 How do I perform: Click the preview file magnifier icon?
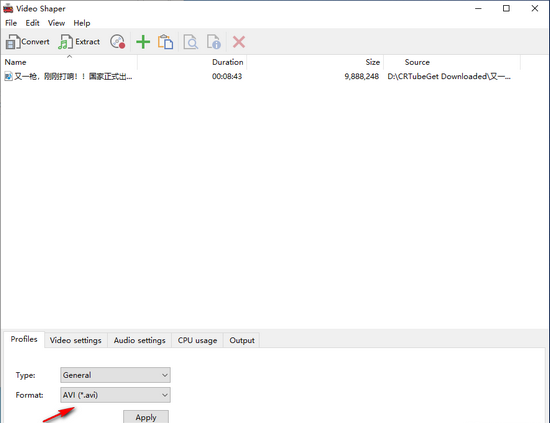point(191,42)
